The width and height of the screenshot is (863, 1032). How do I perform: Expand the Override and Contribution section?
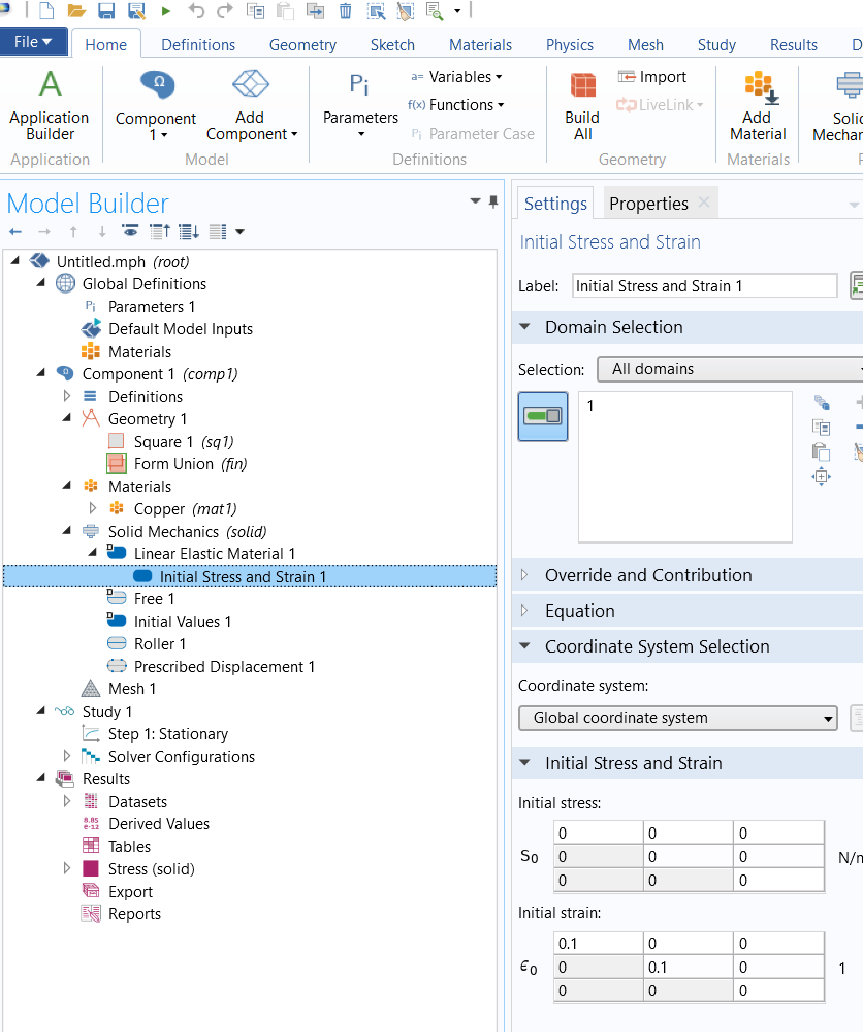648,575
